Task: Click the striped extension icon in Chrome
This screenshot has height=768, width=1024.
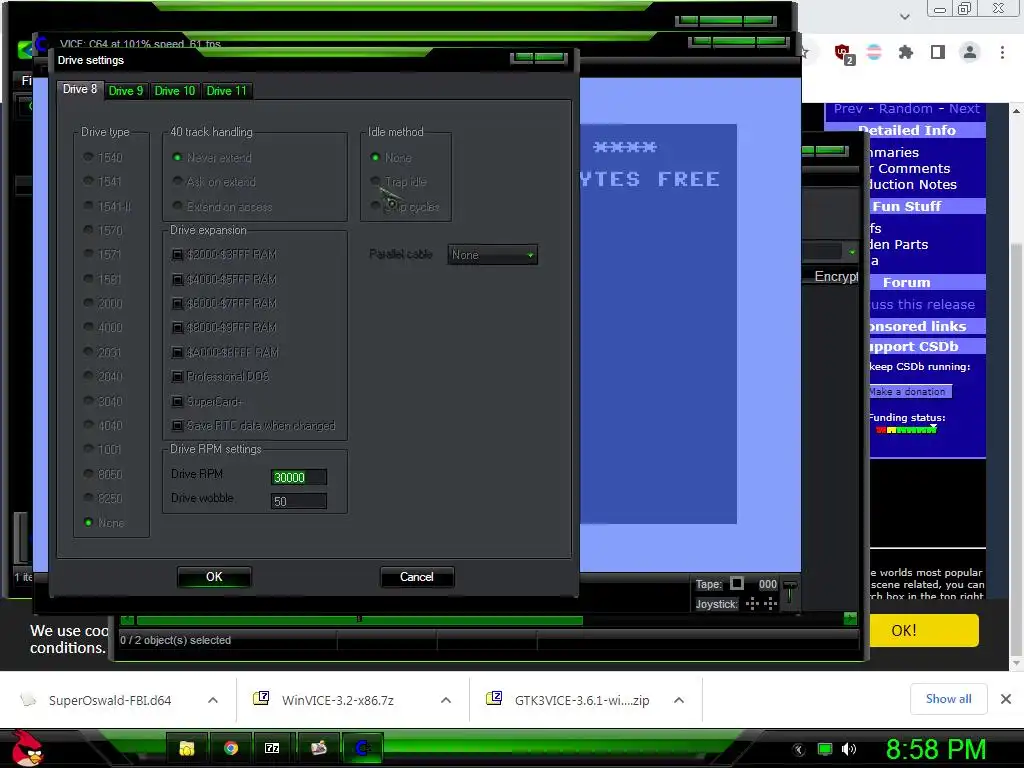Action: 874,52
